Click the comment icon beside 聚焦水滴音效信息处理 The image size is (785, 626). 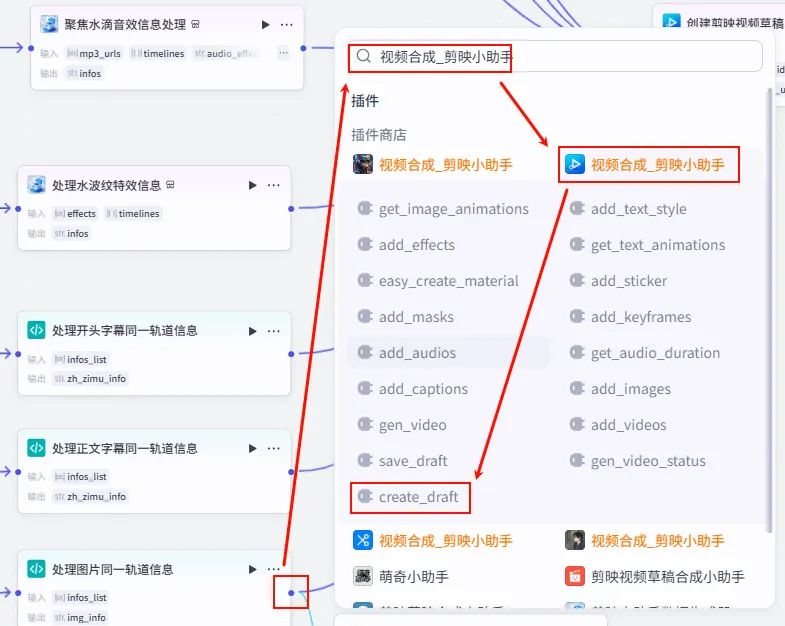click(196, 24)
